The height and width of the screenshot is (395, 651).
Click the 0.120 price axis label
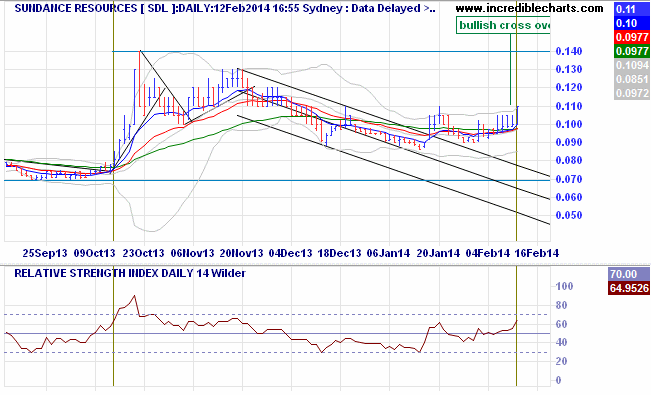click(x=569, y=88)
